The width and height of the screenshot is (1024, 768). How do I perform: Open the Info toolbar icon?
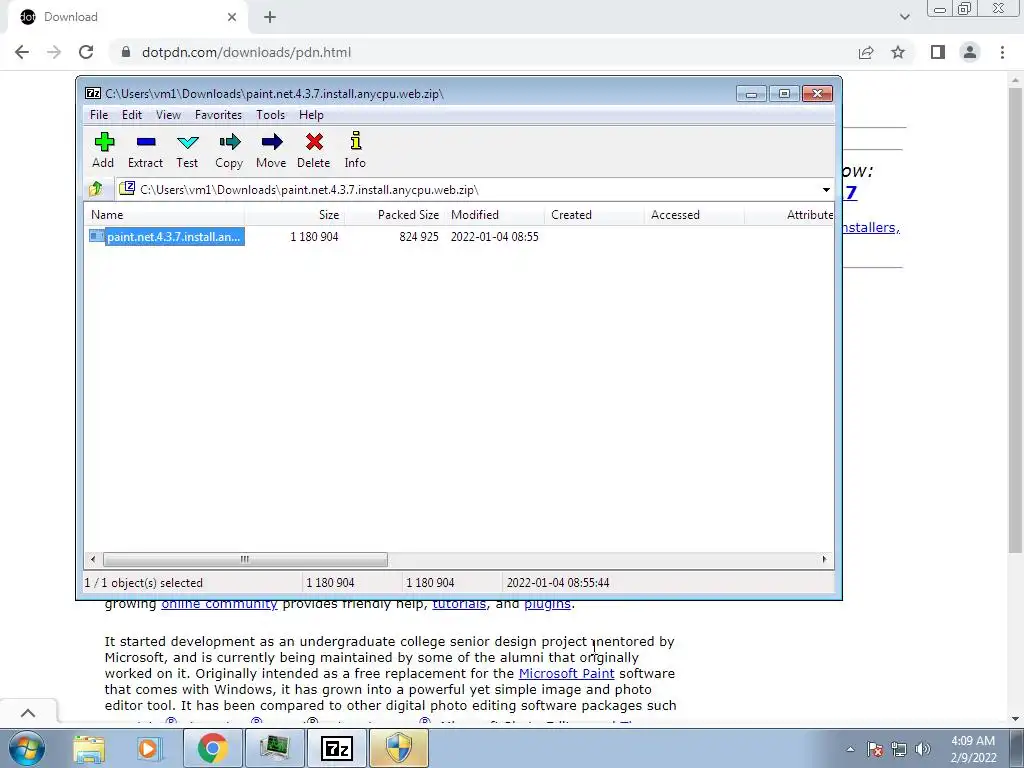point(355,141)
